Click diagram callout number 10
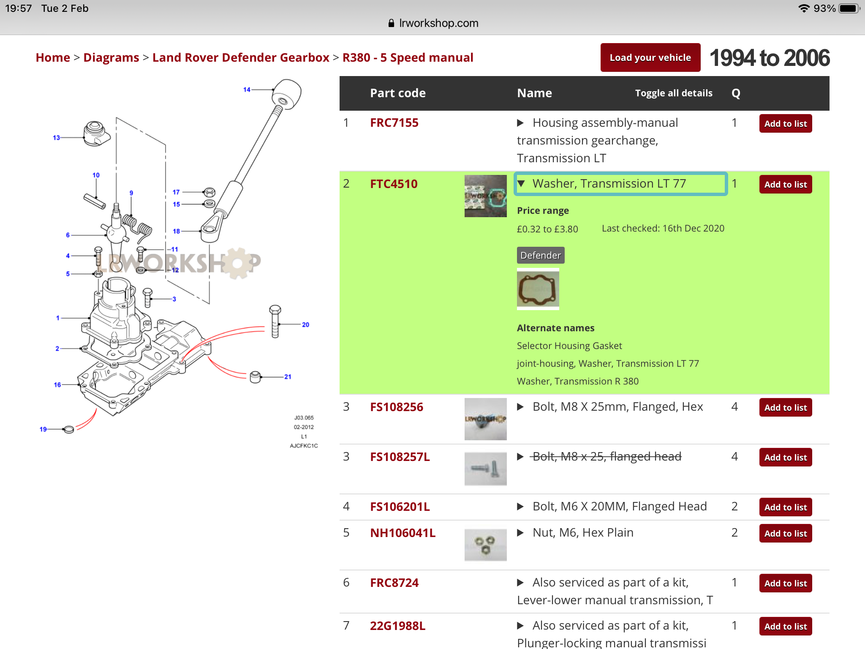 pos(96,175)
